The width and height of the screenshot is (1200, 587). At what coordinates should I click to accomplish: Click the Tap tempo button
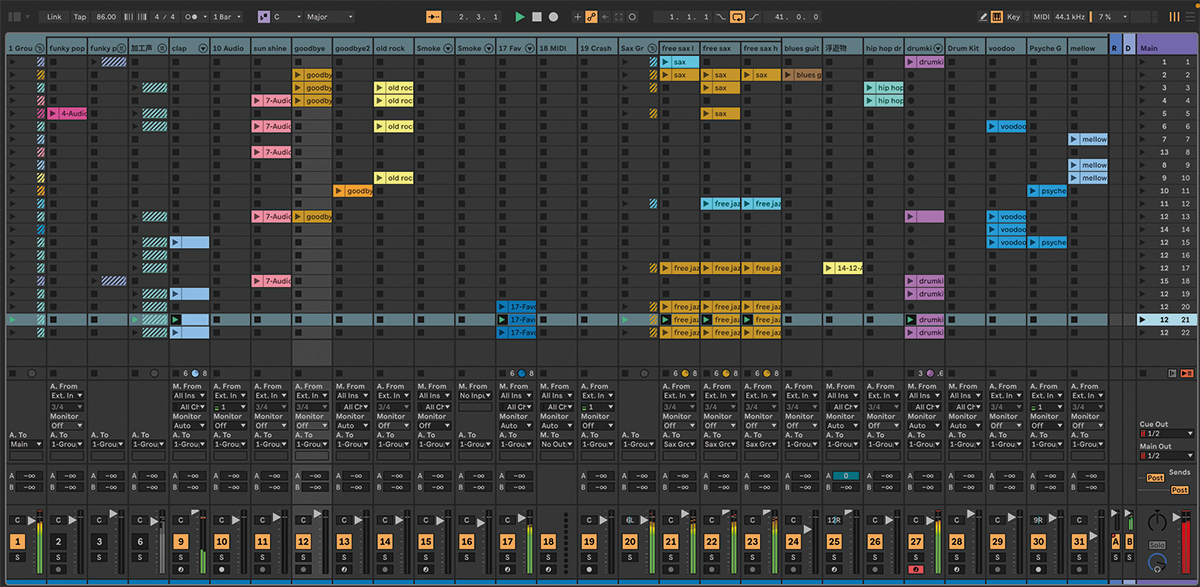click(x=80, y=17)
